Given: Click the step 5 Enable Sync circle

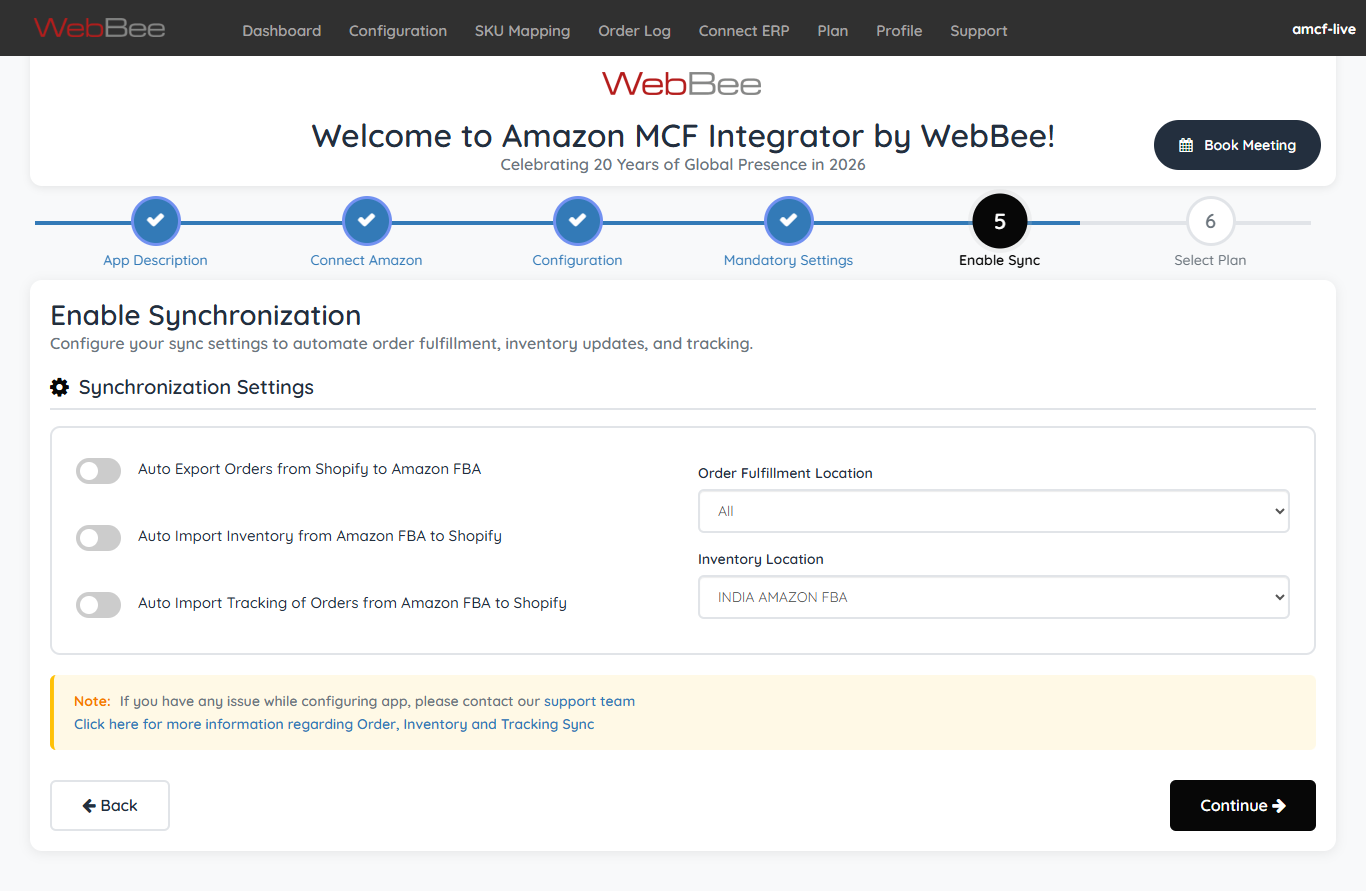Looking at the screenshot, I should point(999,221).
